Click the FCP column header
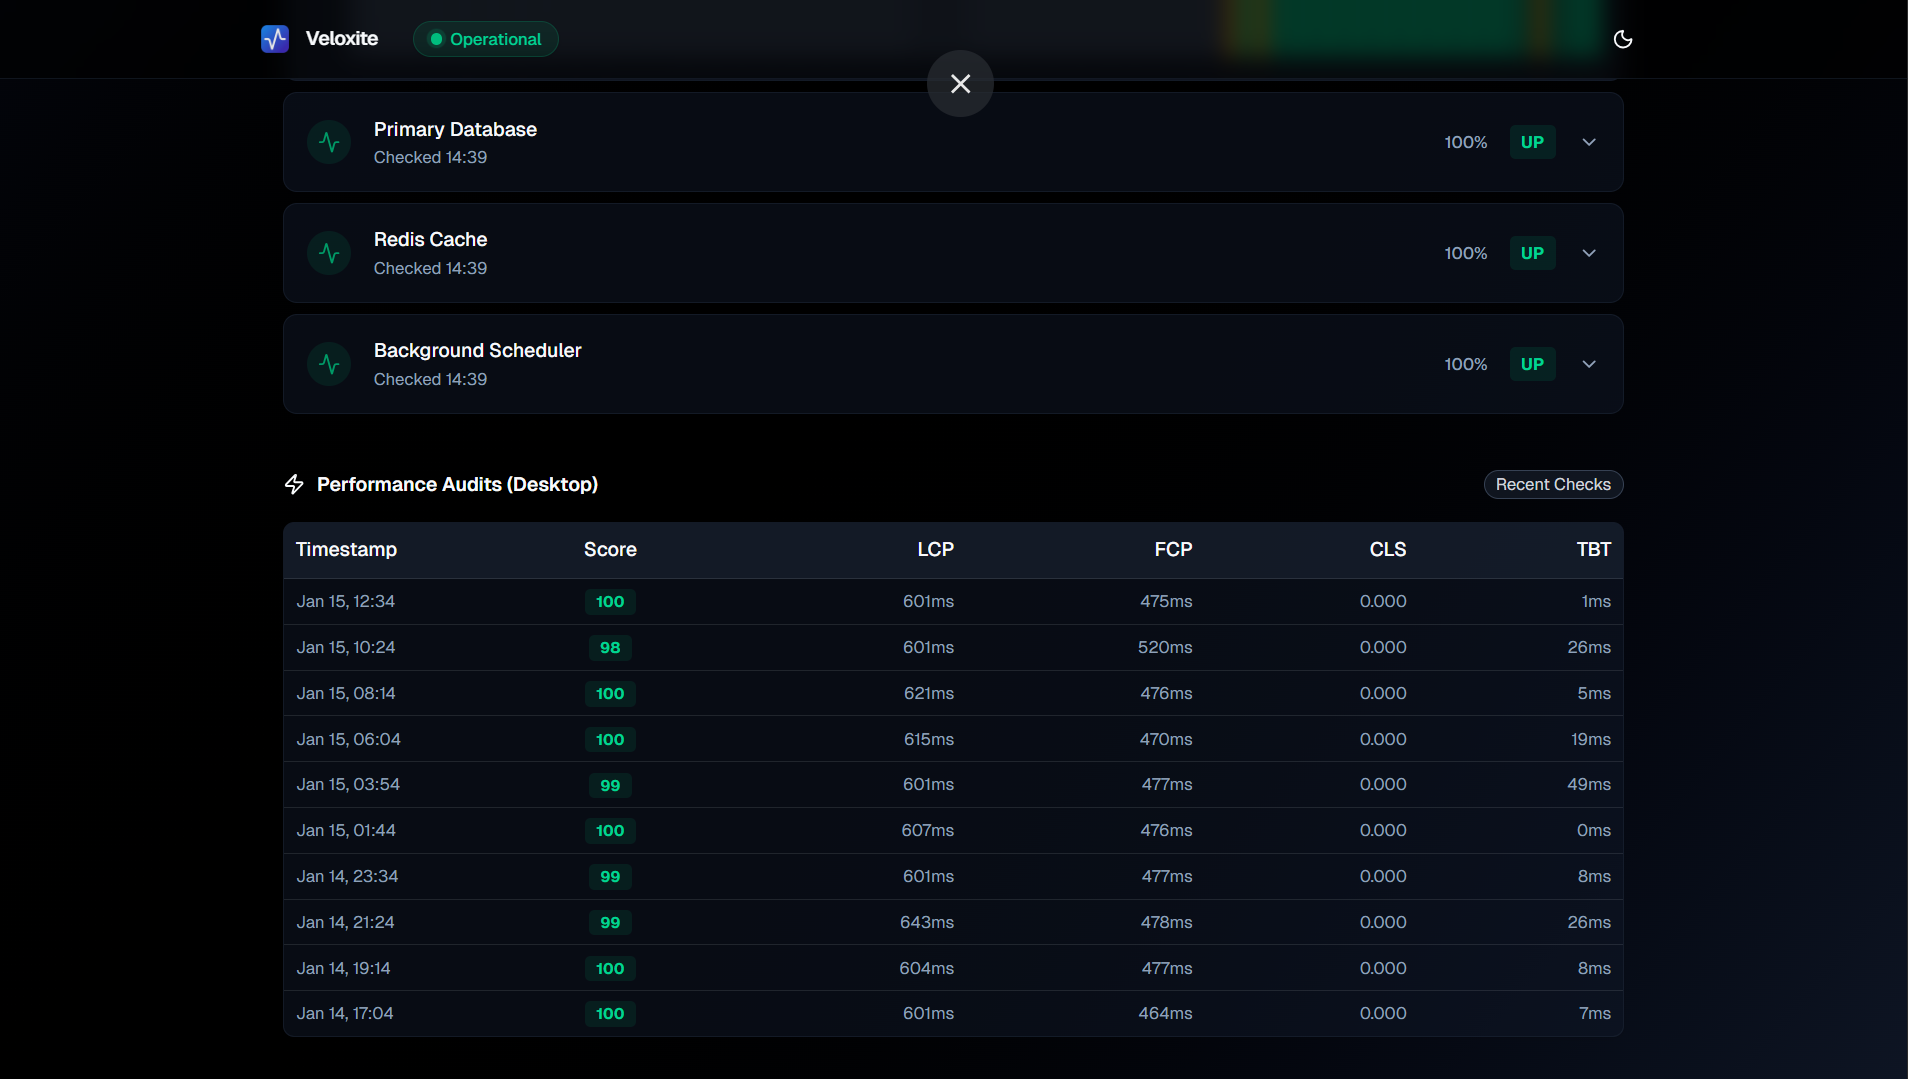This screenshot has height=1079, width=1908. click(x=1173, y=549)
